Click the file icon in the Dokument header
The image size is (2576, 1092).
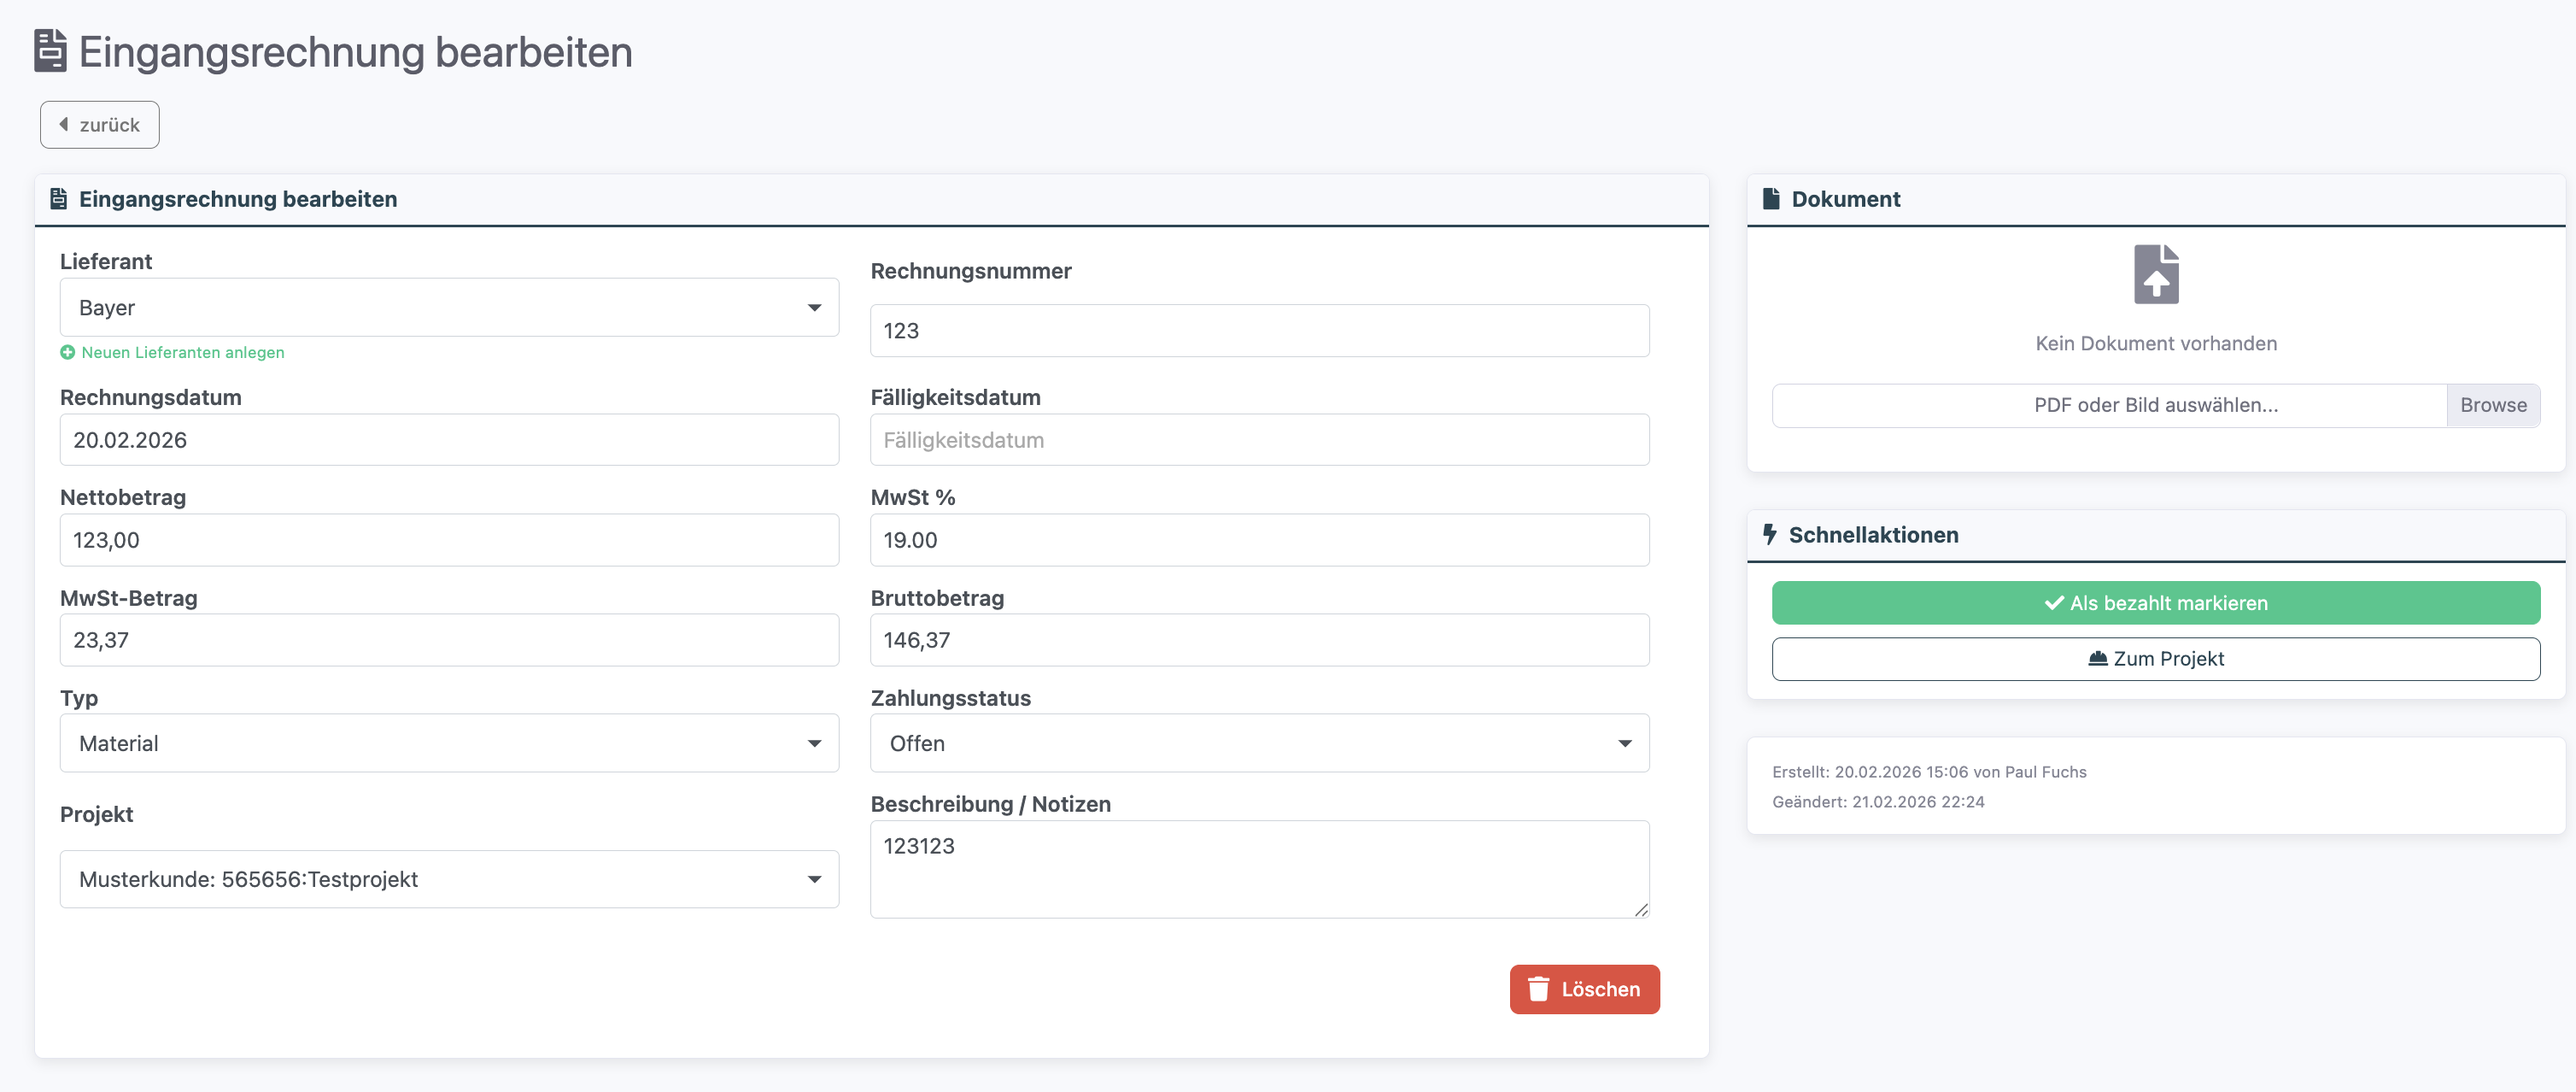pos(1771,198)
